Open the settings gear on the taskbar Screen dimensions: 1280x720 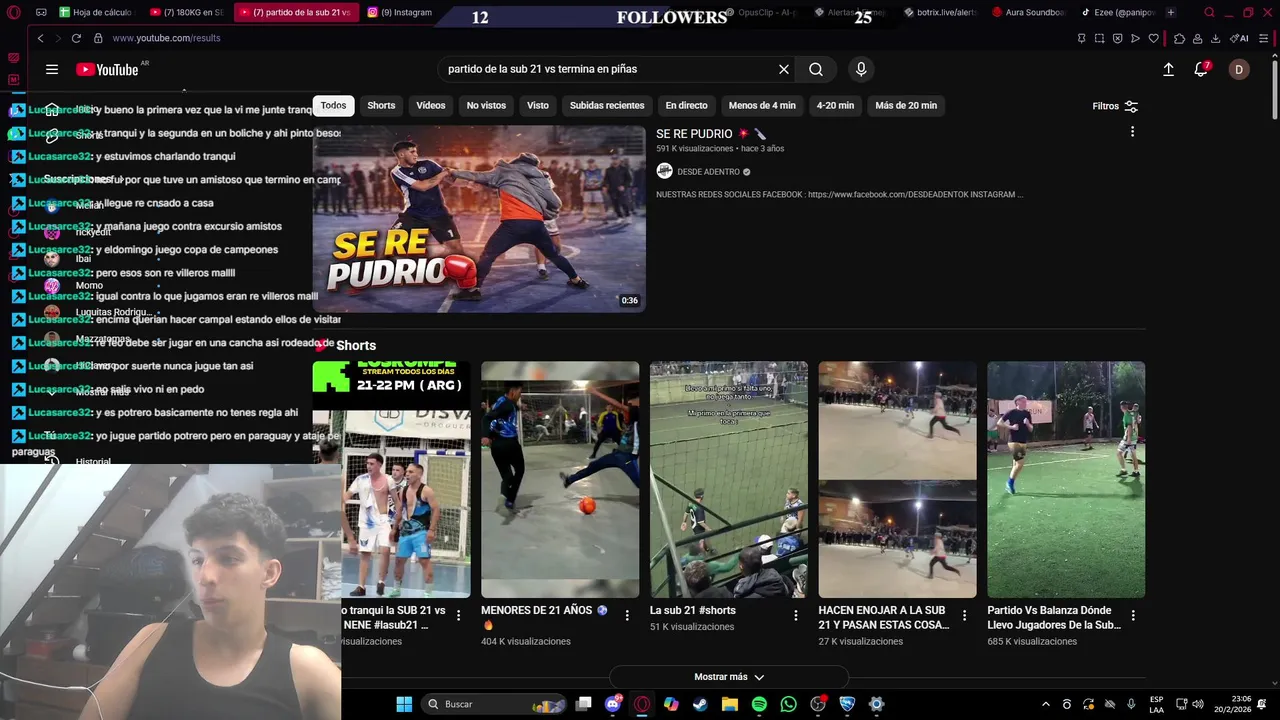876,704
